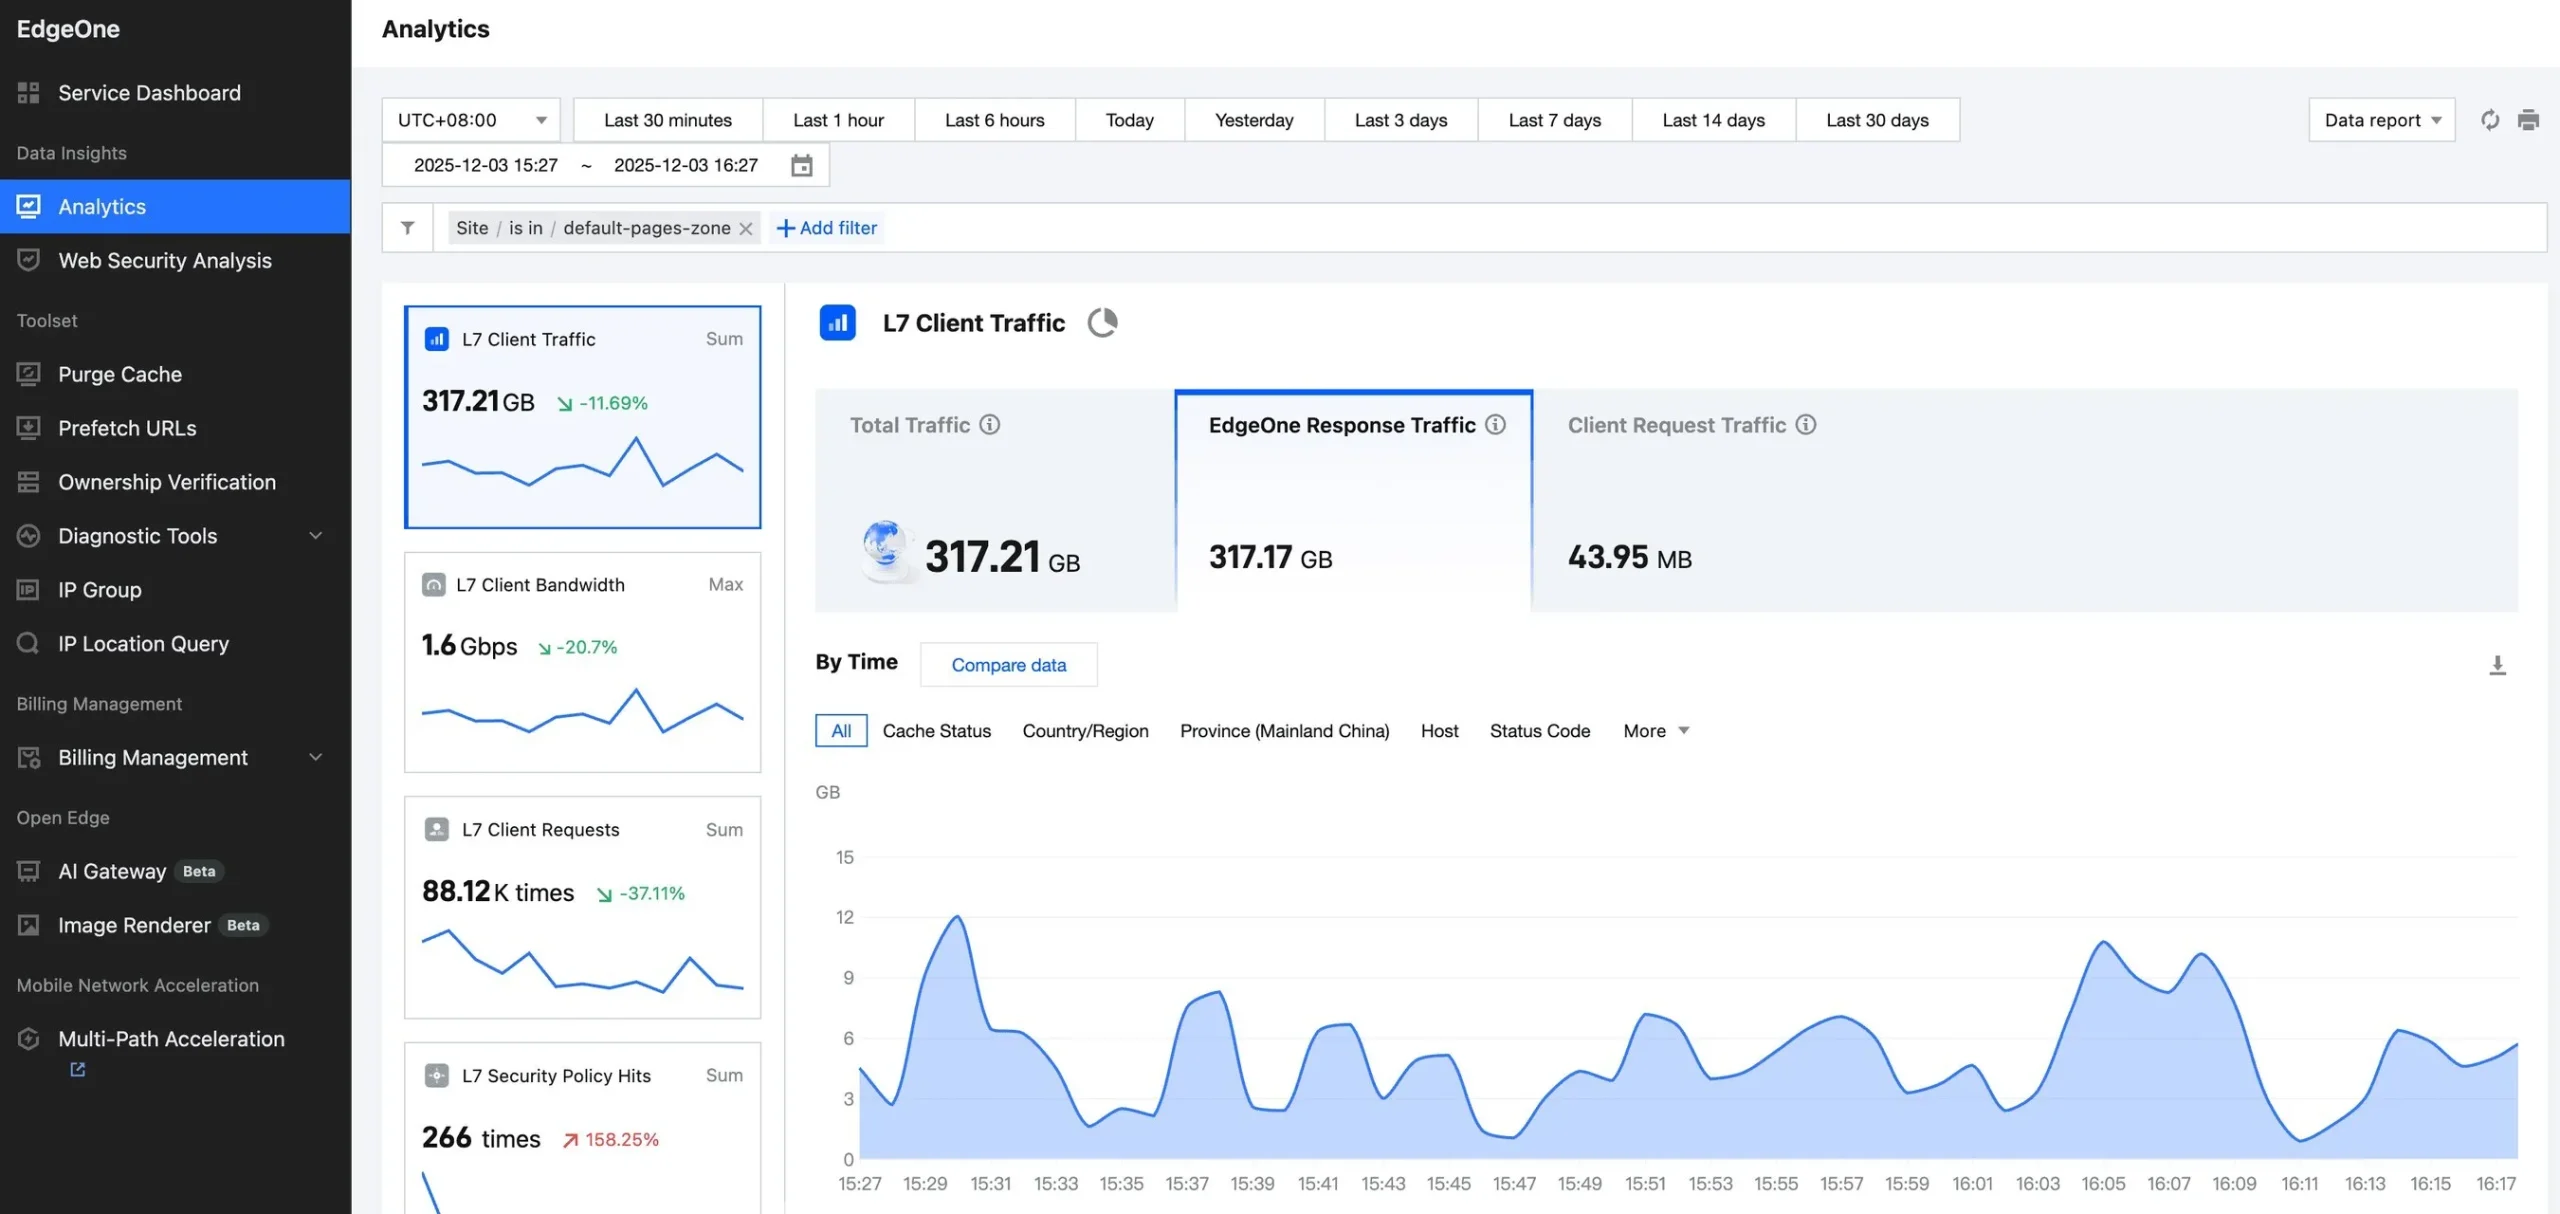
Task: Click the print report icon top right
Action: (x=2530, y=119)
